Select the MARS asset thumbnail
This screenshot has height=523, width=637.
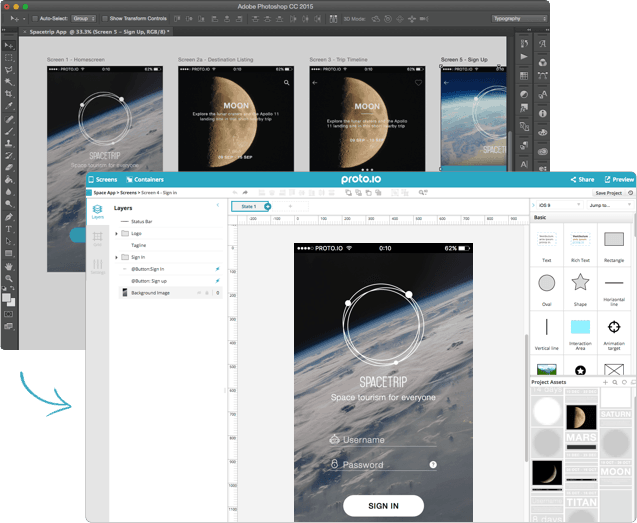(x=581, y=438)
